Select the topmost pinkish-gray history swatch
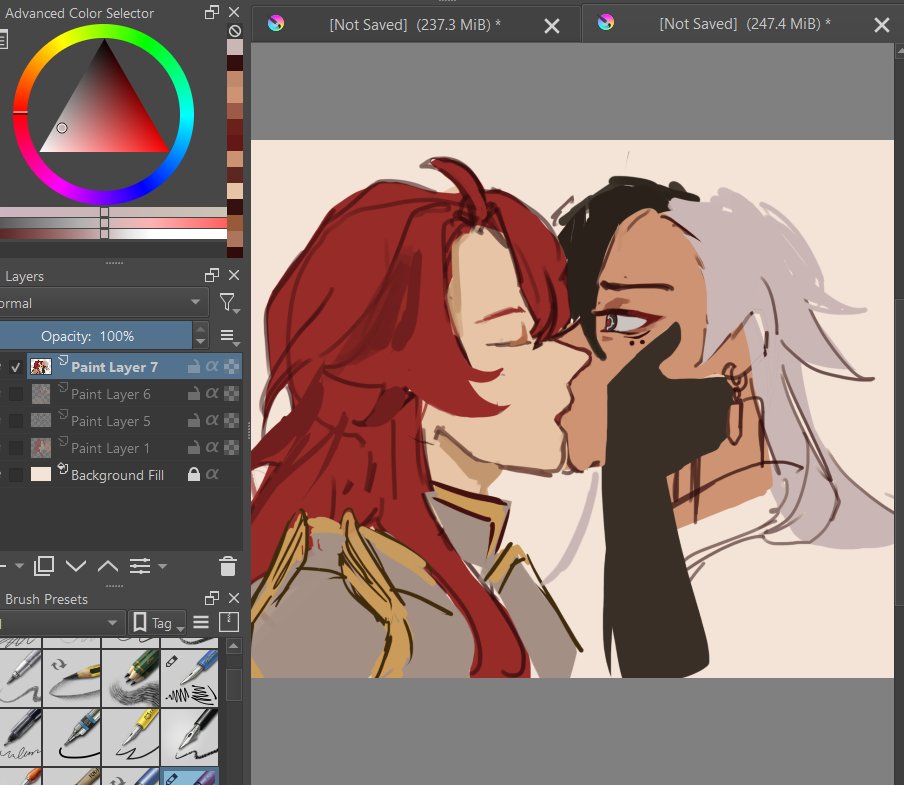This screenshot has height=785, width=904. coord(235,47)
